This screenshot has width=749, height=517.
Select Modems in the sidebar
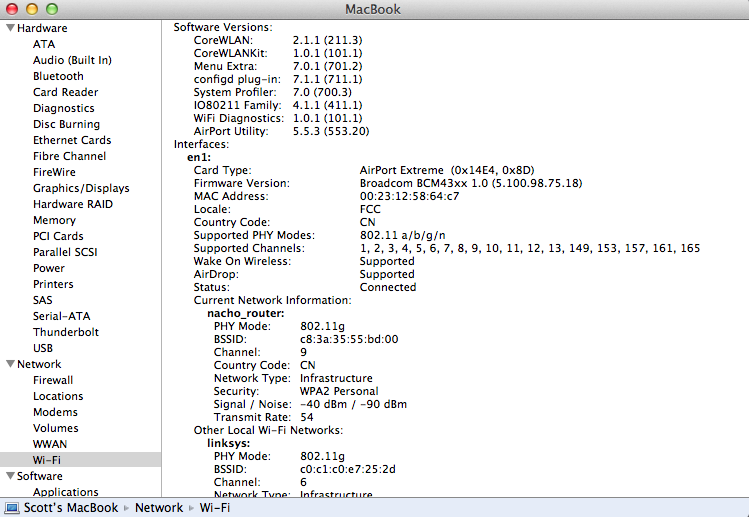[55, 412]
